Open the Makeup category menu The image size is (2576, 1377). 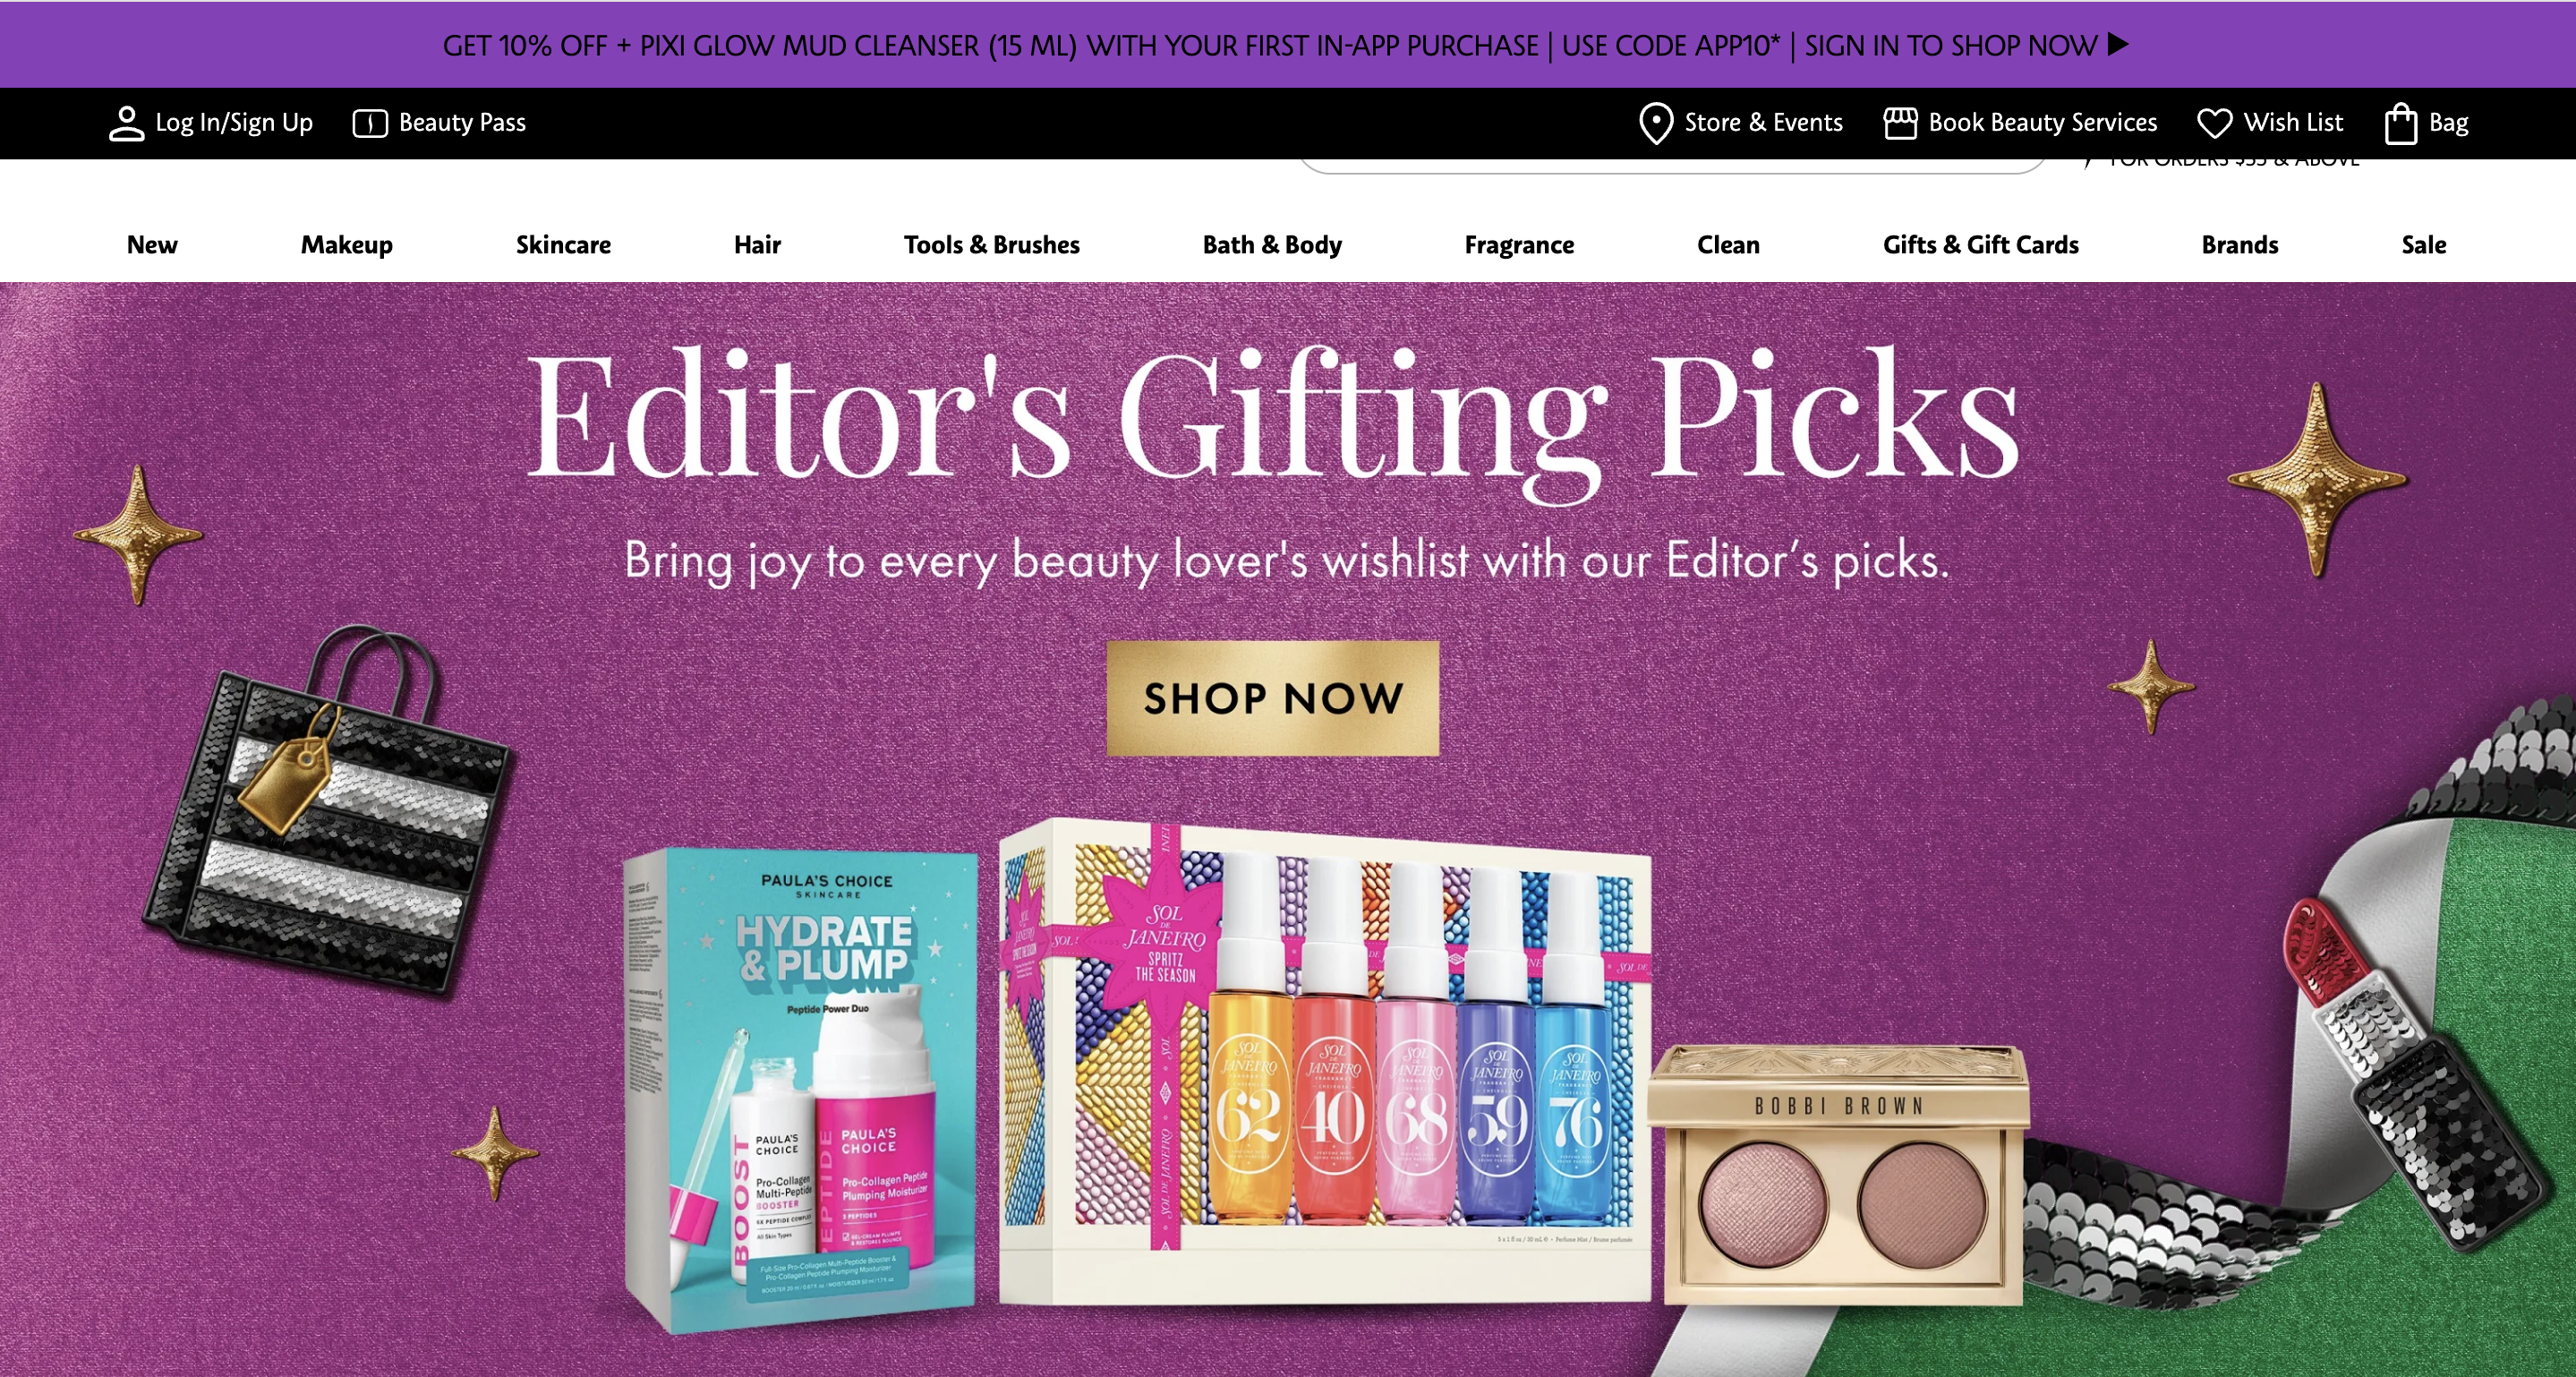point(346,245)
